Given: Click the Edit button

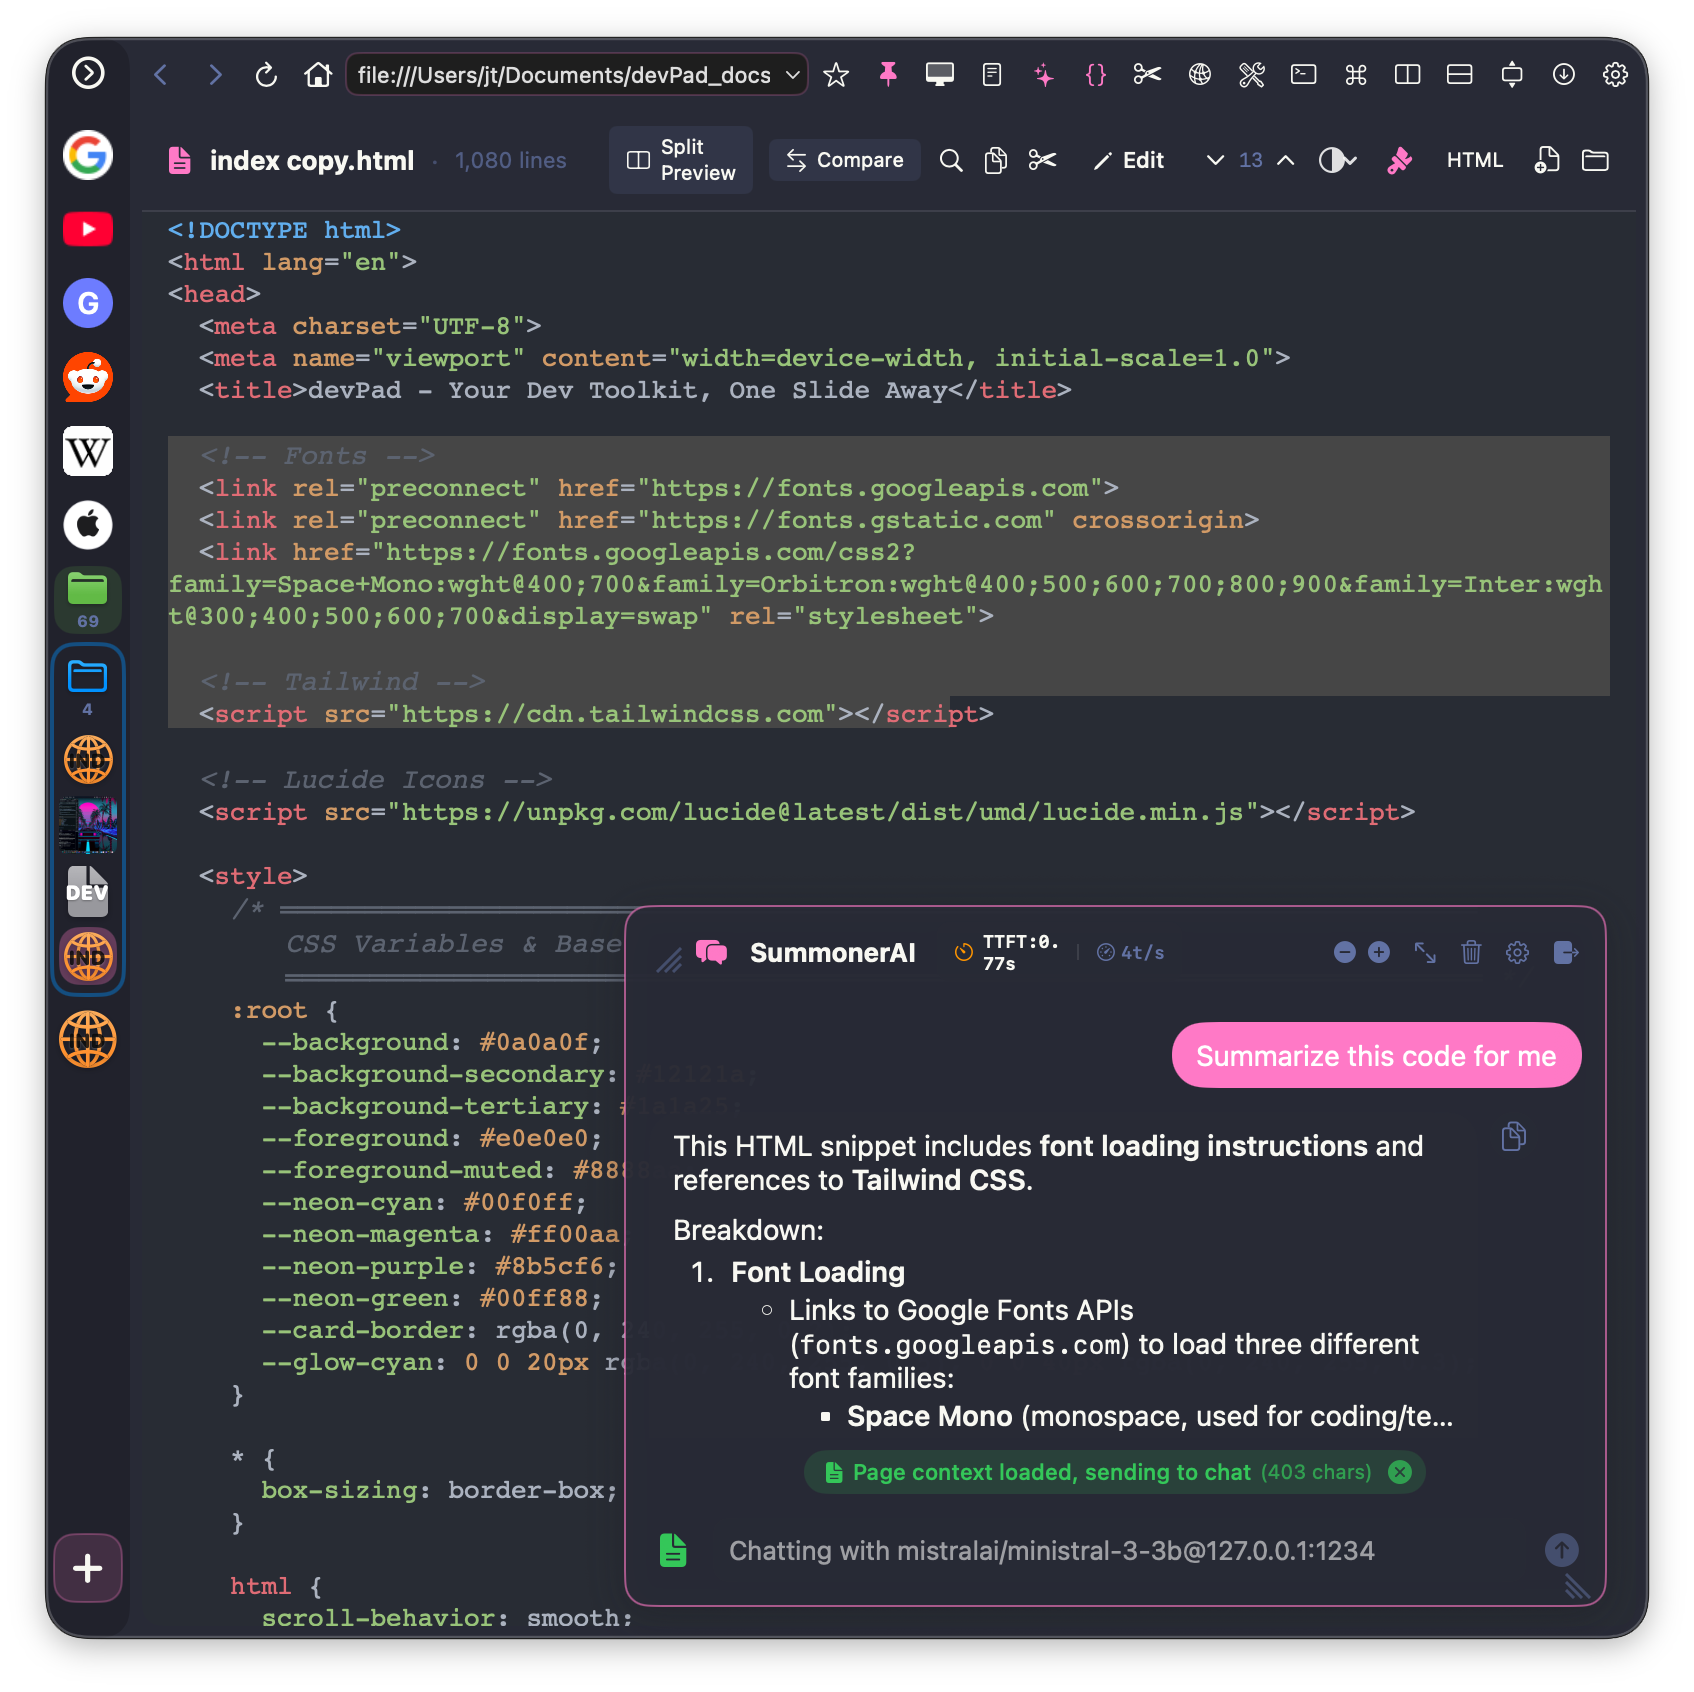Looking at the screenshot, I should [1129, 160].
